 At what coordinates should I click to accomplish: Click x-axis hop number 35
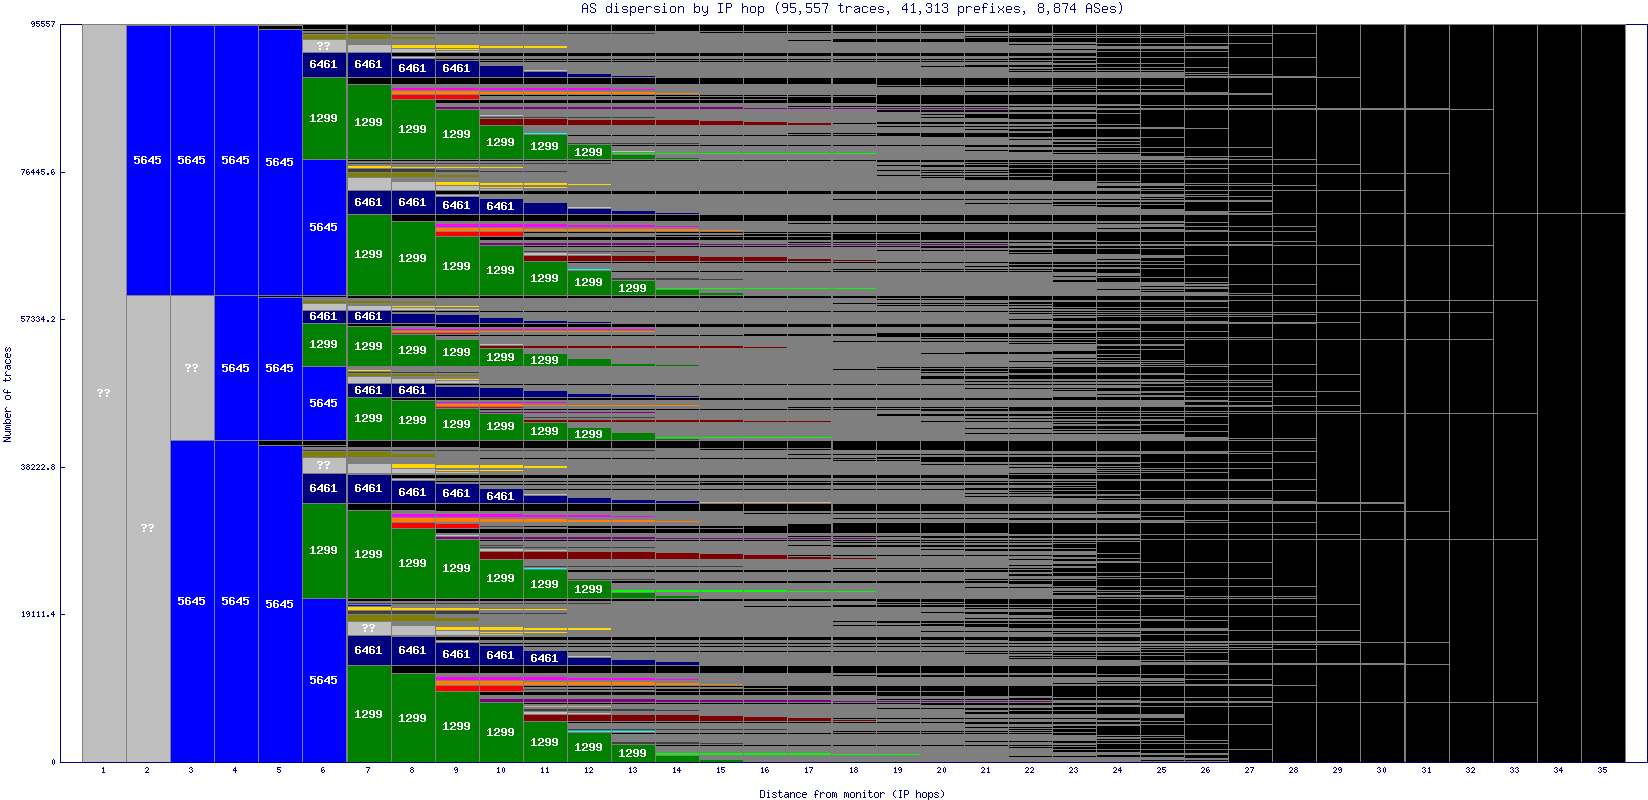point(1602,770)
